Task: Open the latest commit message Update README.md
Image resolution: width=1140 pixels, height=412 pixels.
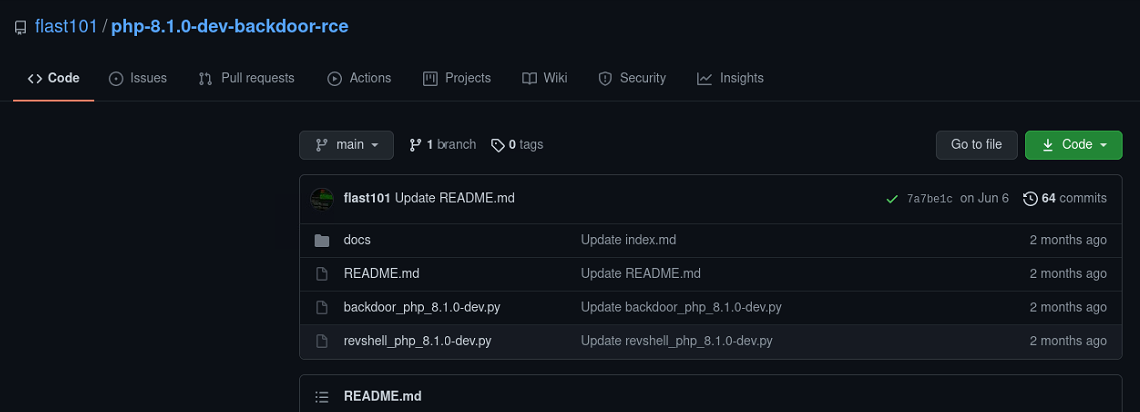Action: point(454,198)
